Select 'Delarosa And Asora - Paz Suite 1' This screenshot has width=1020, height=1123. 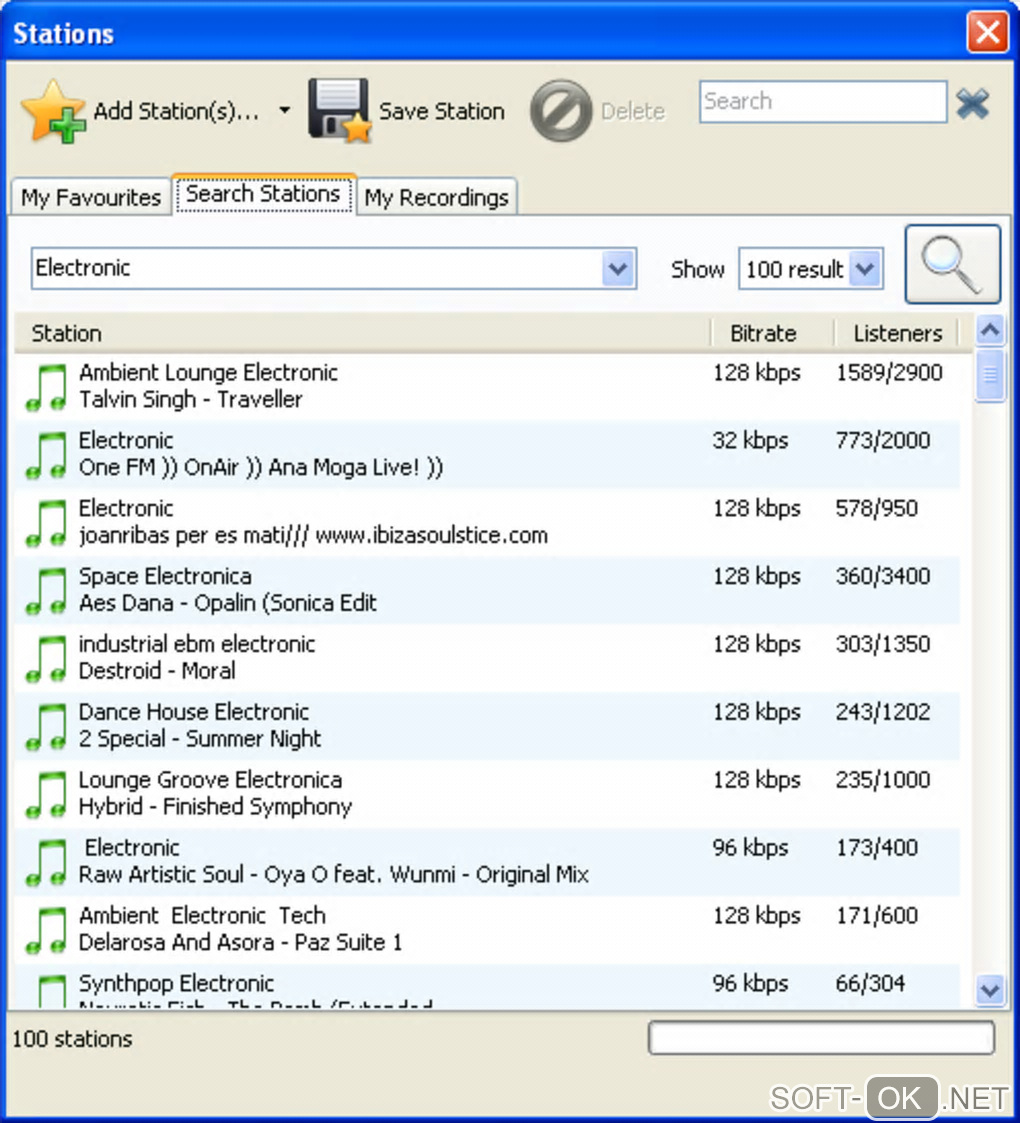(x=240, y=942)
